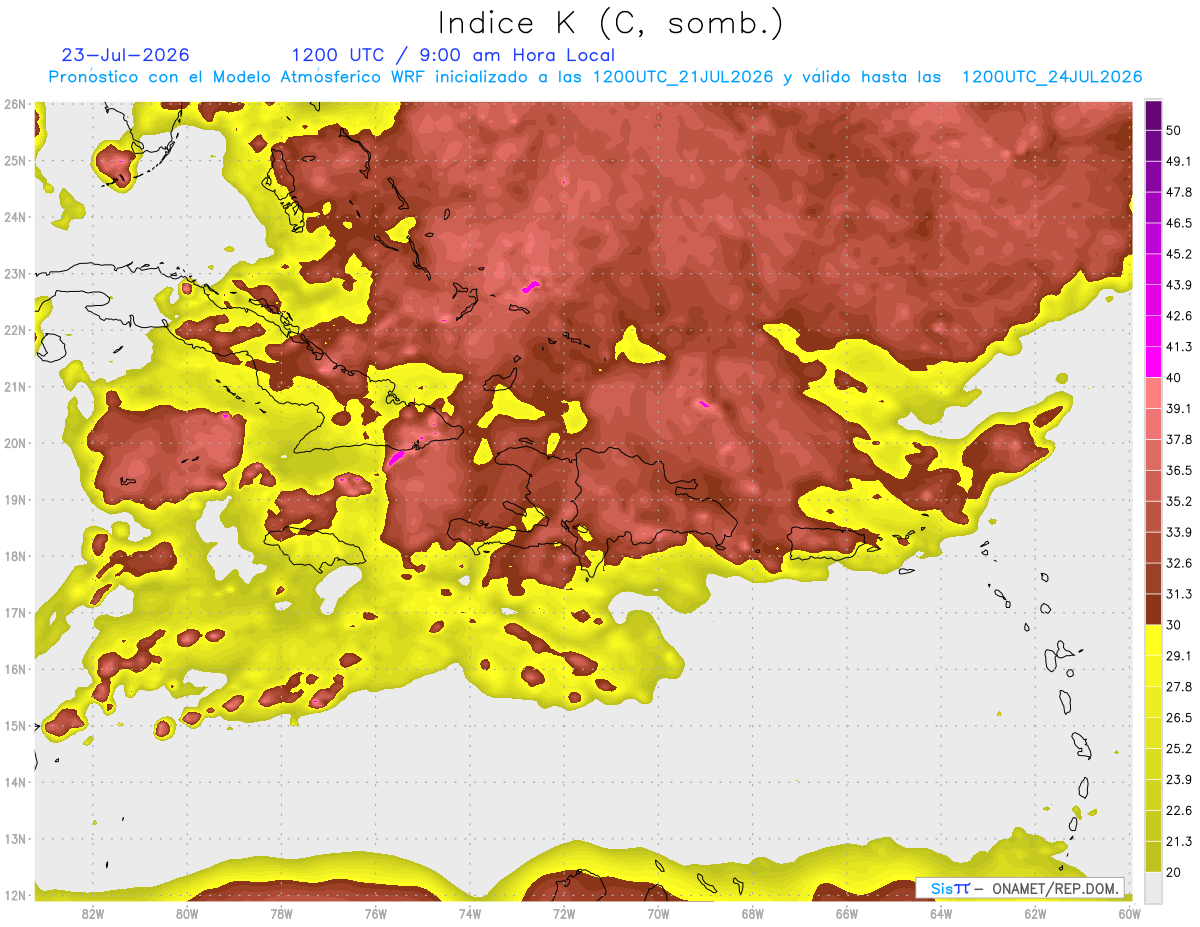Click the colorbar value '41.3'

(1179, 347)
